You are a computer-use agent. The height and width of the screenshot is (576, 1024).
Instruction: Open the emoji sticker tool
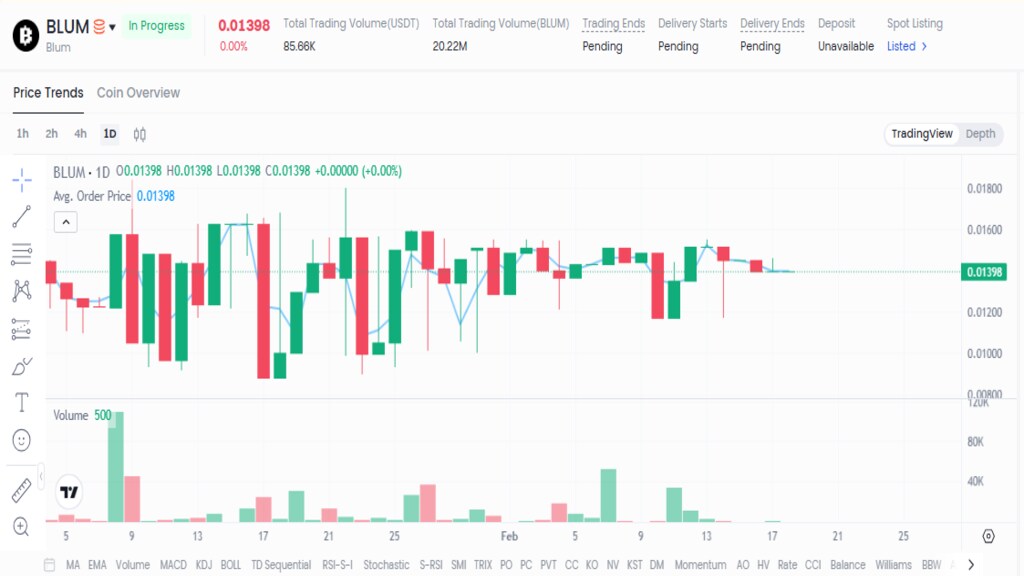click(22, 439)
